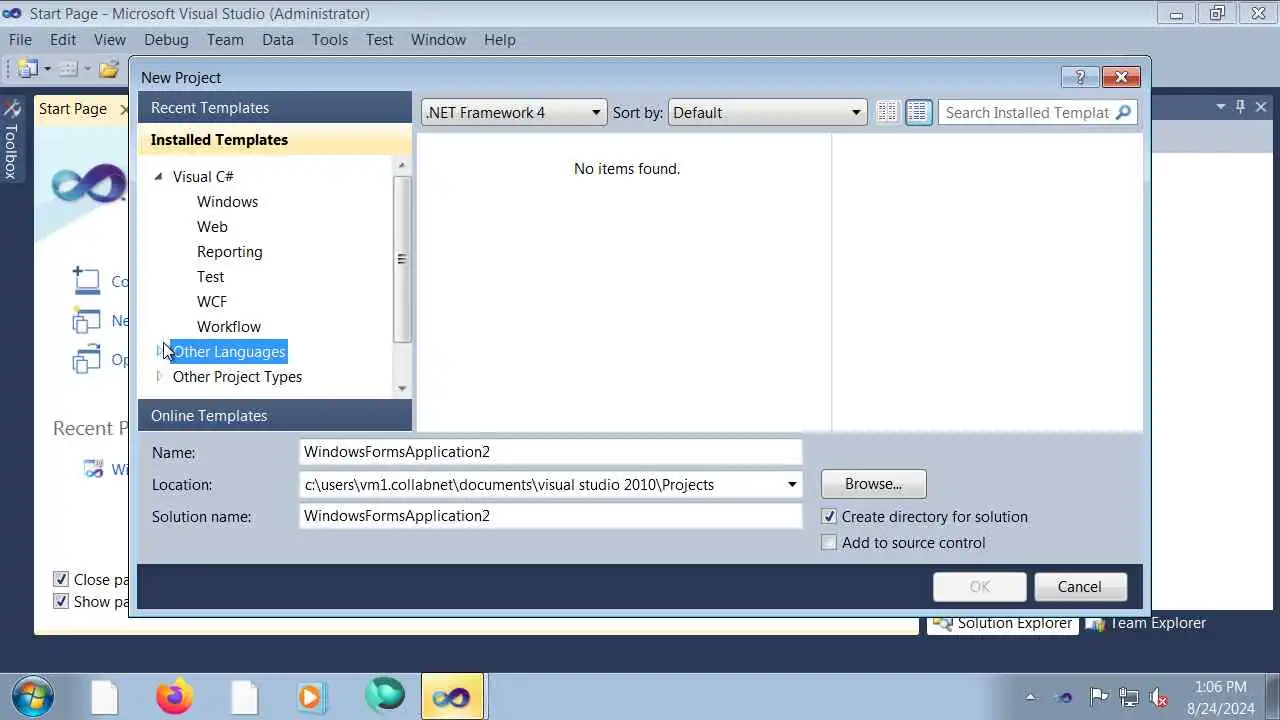Click Team Explorer tab icon
The height and width of the screenshot is (720, 1280).
coord(1096,623)
